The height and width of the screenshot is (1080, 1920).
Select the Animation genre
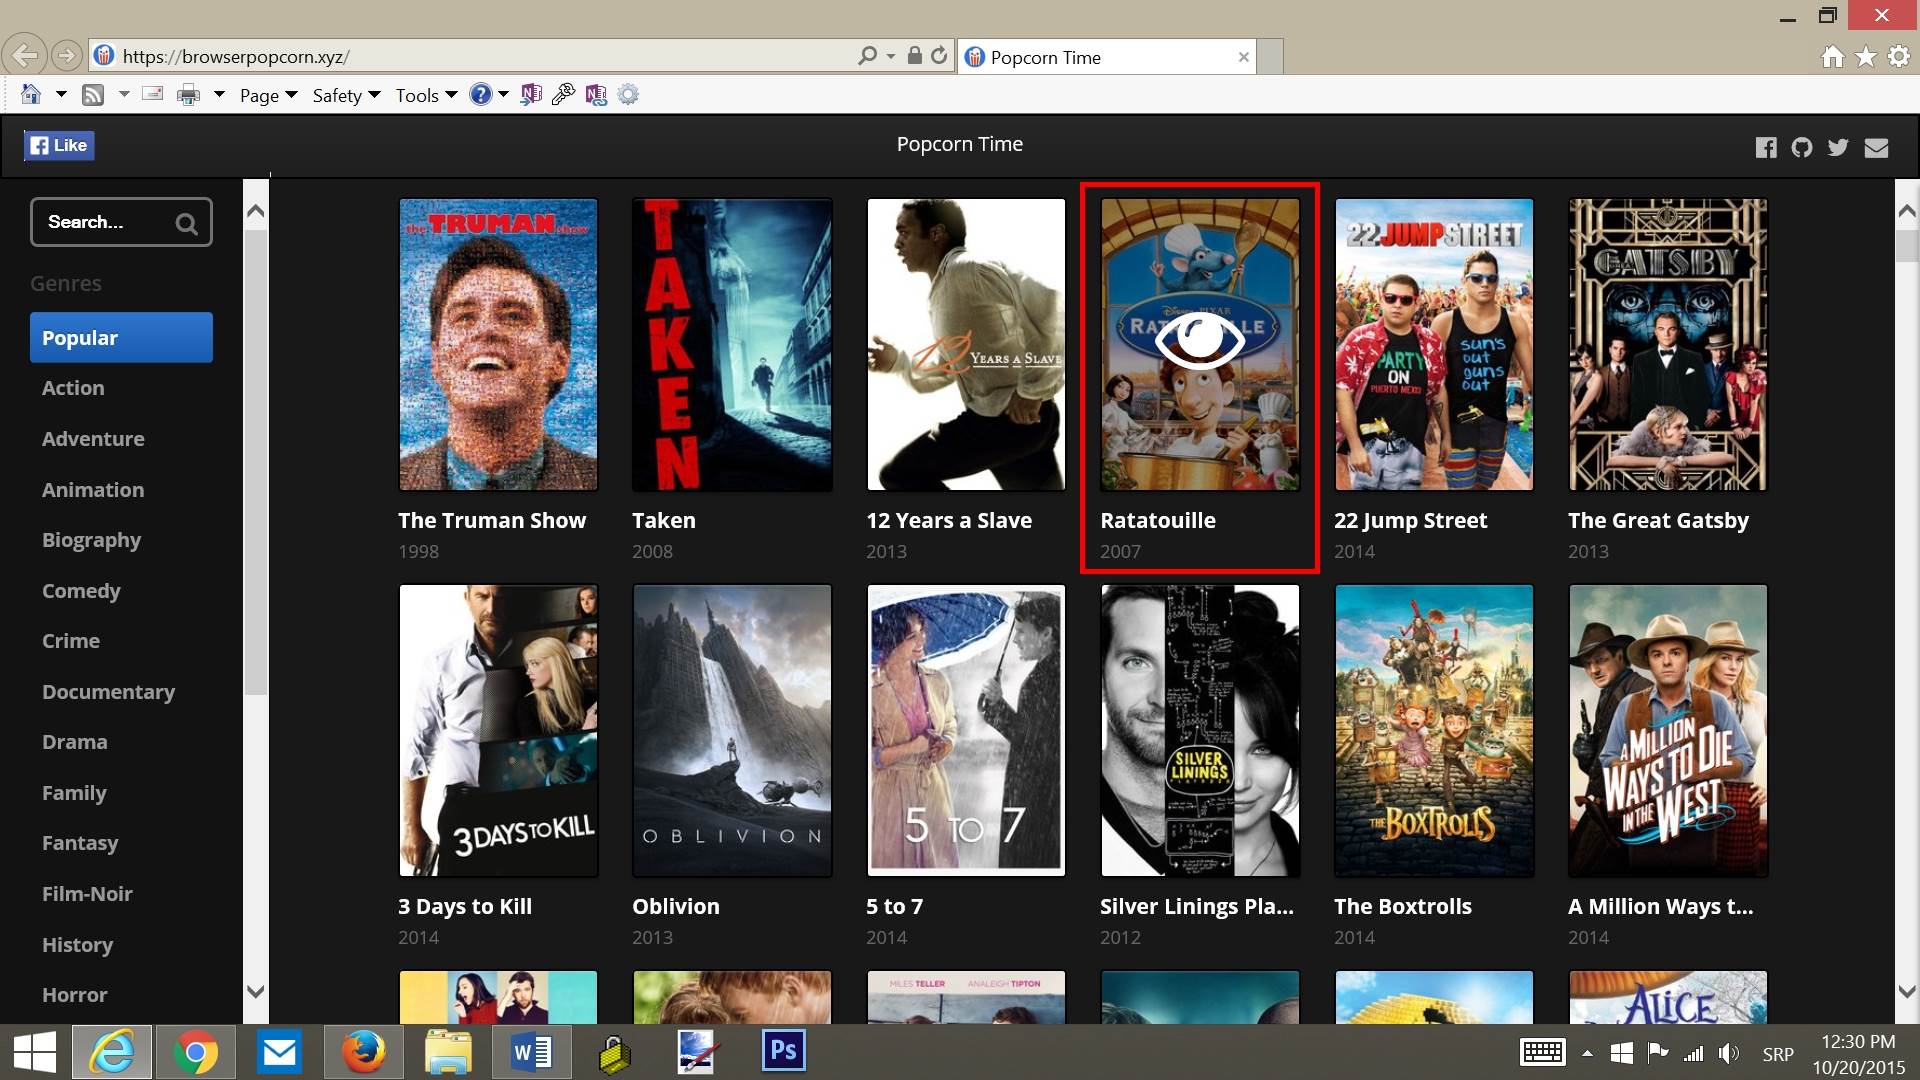[93, 489]
